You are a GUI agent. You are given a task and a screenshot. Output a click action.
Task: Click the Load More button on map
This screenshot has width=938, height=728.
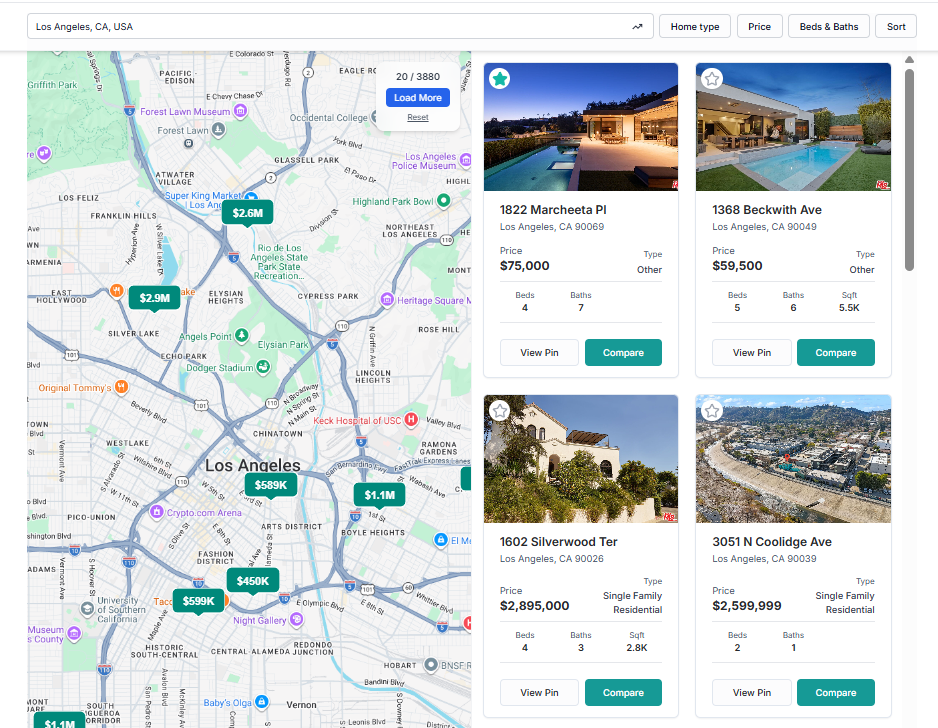click(x=418, y=98)
